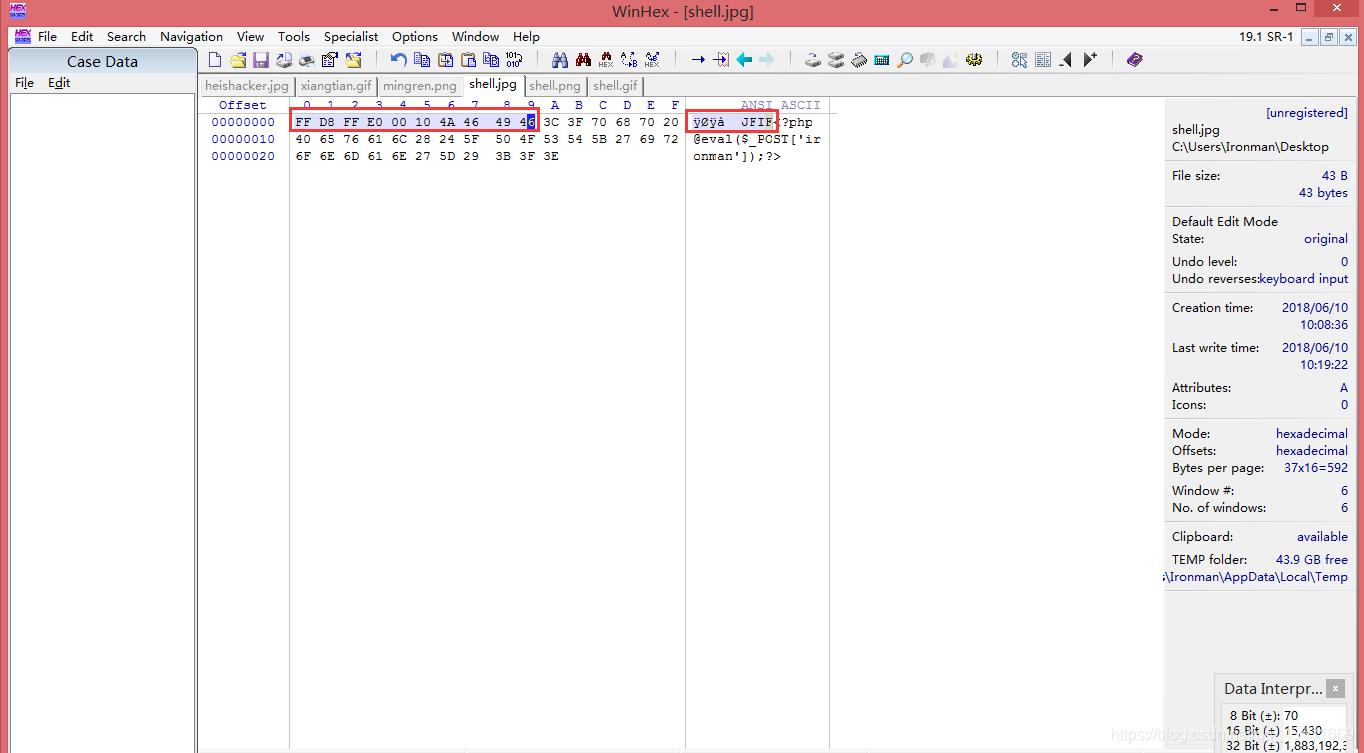Screen dimensions: 1364x753
Task: Switch to shell.gif tab
Action: (615, 86)
